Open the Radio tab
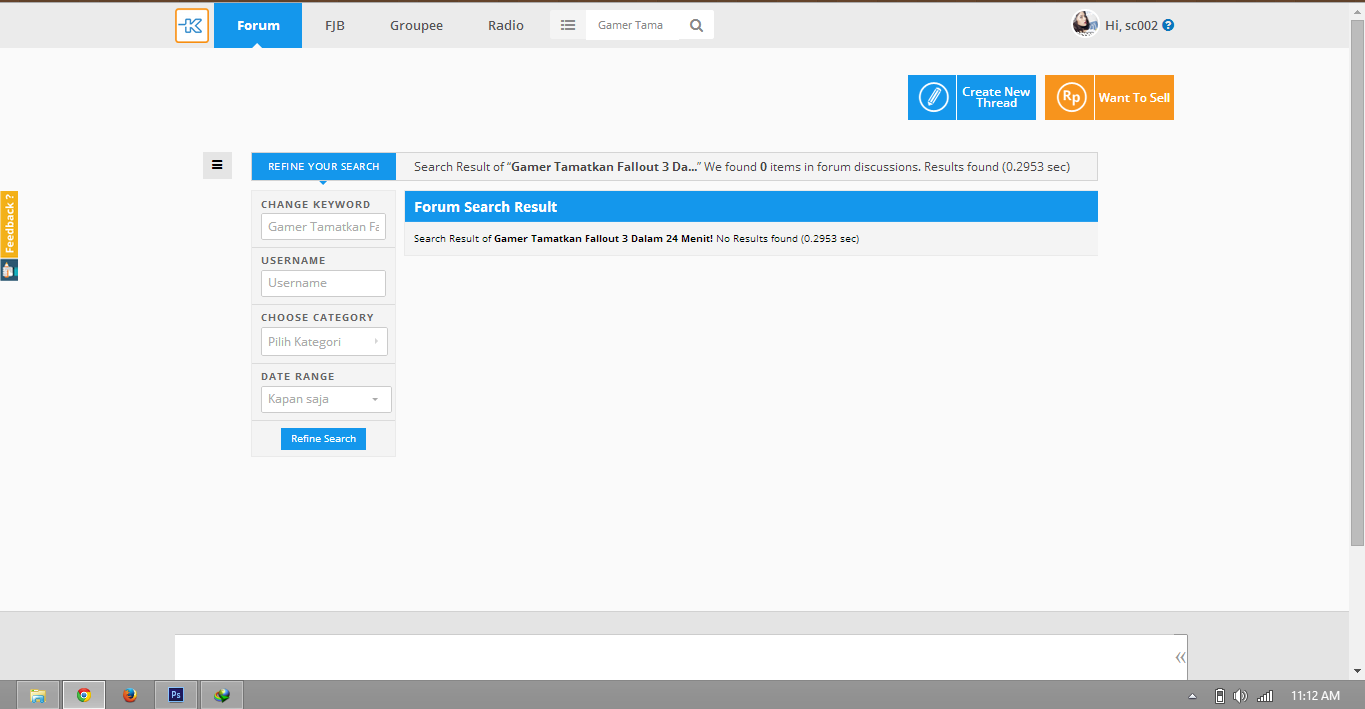1365x709 pixels. [506, 25]
